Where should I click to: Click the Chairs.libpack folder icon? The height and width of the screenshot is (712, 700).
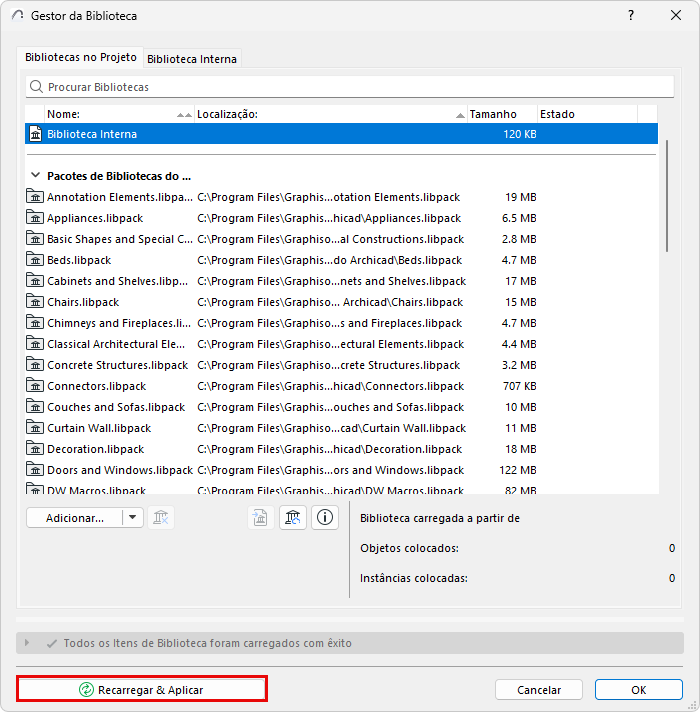pos(35,302)
